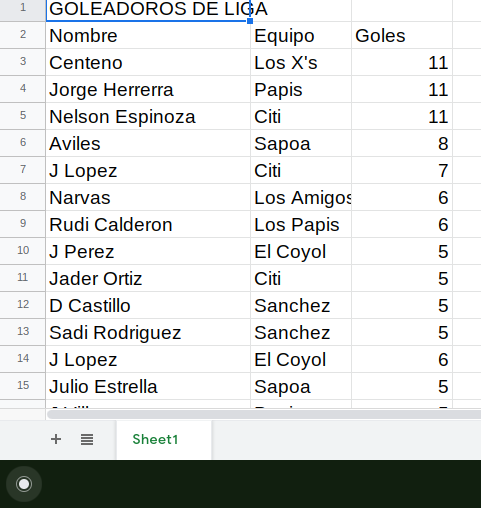Click the ChromeOS launcher circle button
This screenshot has height=508, width=481.
24,484
